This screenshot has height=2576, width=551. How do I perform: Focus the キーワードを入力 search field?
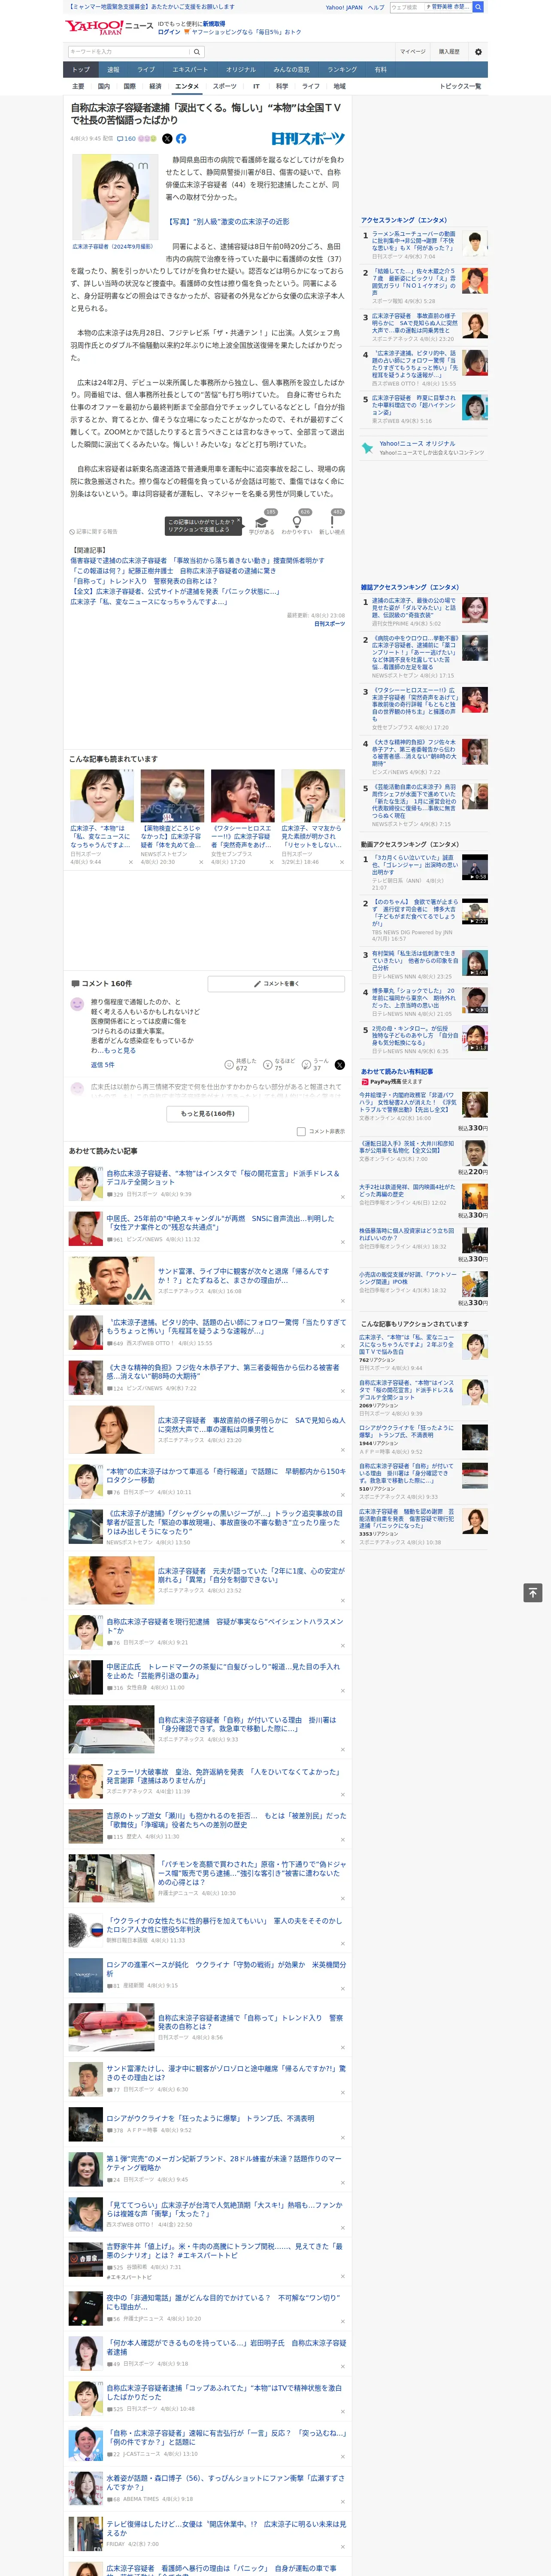(x=128, y=52)
